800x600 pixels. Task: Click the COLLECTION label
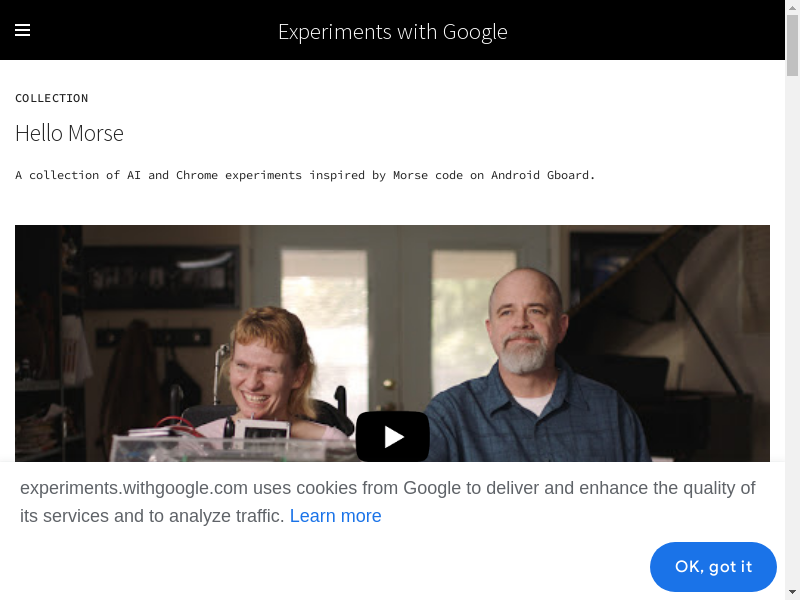point(51,98)
